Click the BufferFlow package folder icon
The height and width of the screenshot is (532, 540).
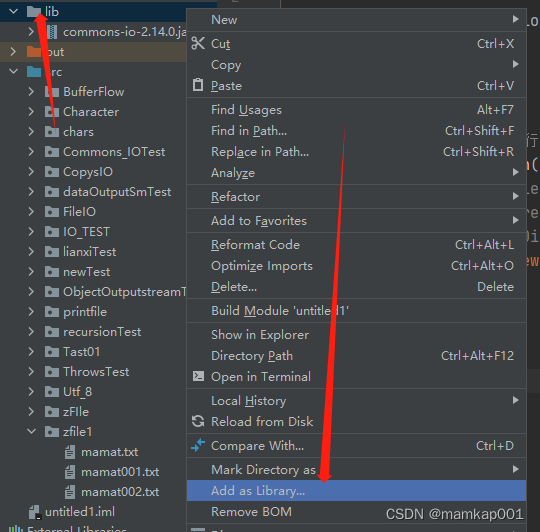[52, 92]
